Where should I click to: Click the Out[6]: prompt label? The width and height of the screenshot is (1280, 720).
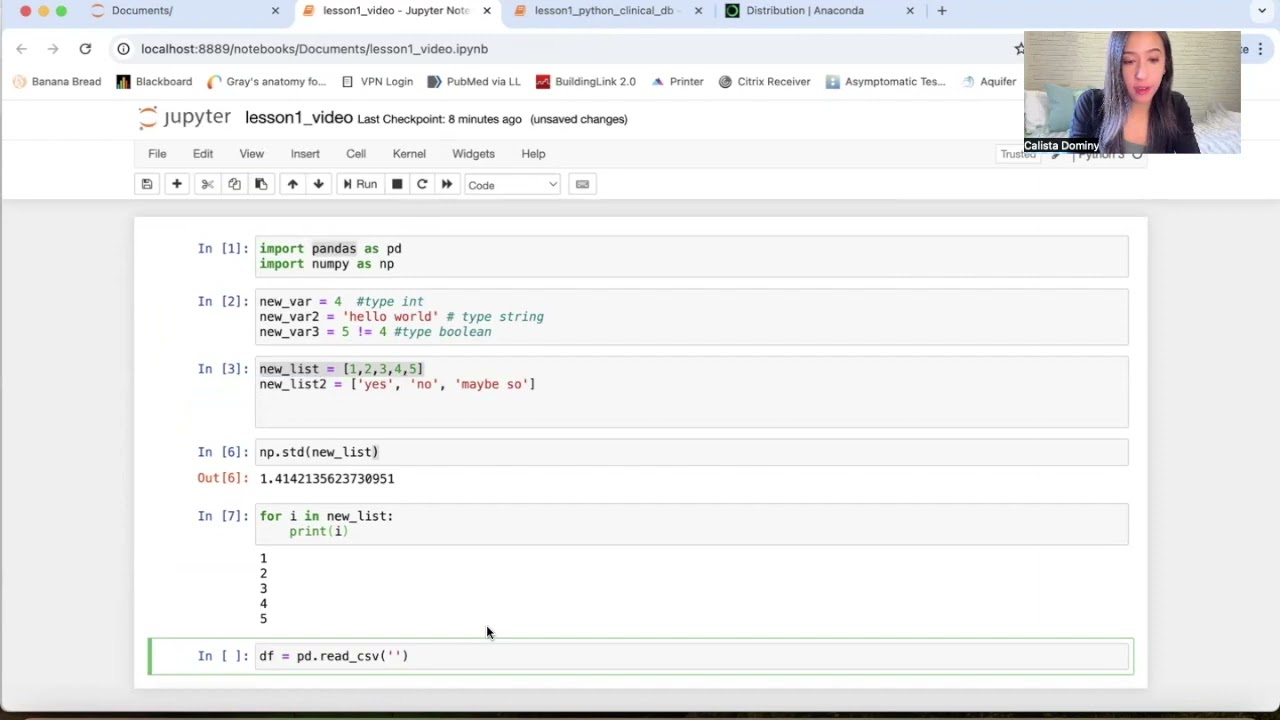pyautogui.click(x=223, y=478)
